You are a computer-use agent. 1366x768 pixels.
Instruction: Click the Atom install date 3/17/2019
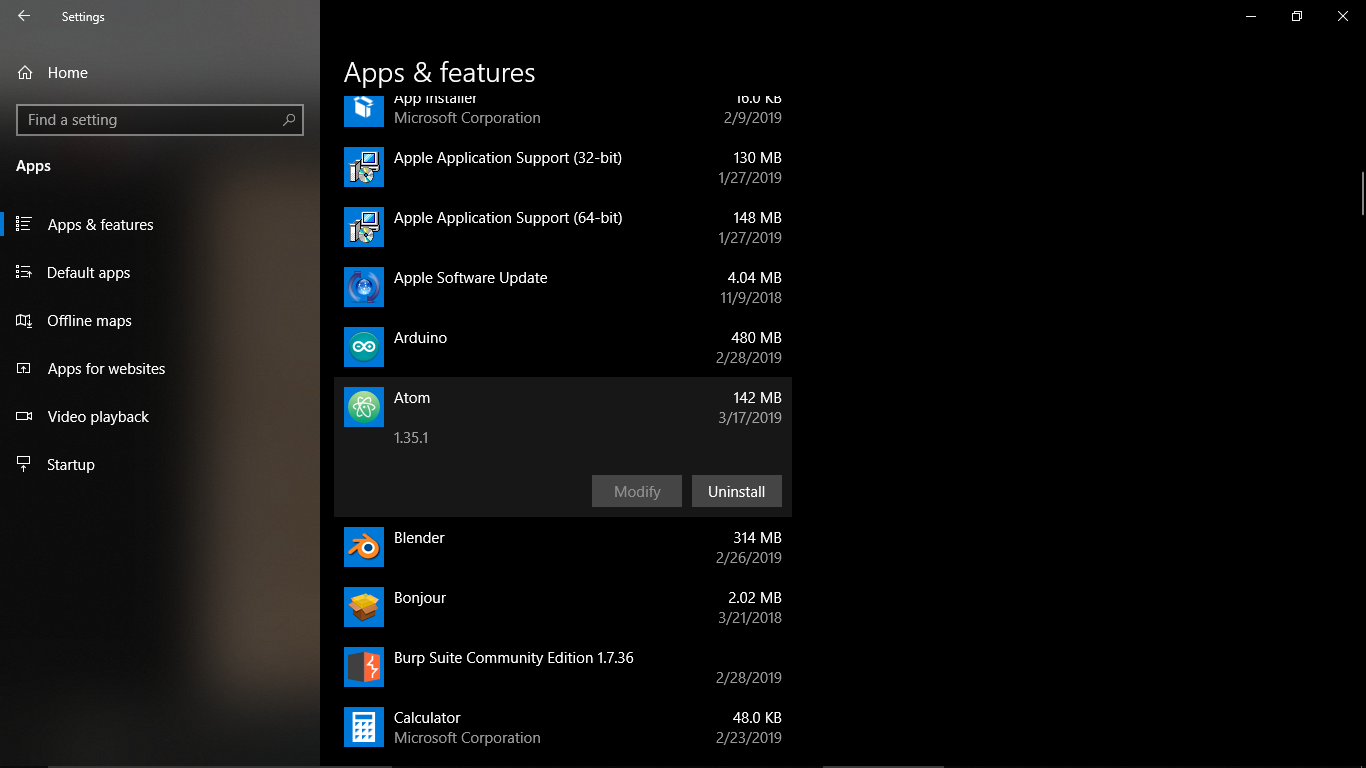tap(750, 418)
